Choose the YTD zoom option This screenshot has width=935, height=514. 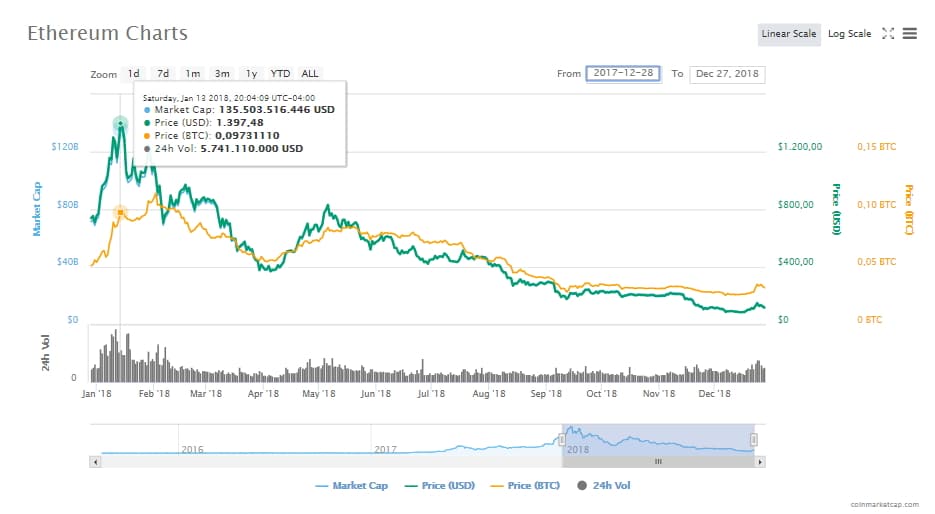click(x=281, y=74)
